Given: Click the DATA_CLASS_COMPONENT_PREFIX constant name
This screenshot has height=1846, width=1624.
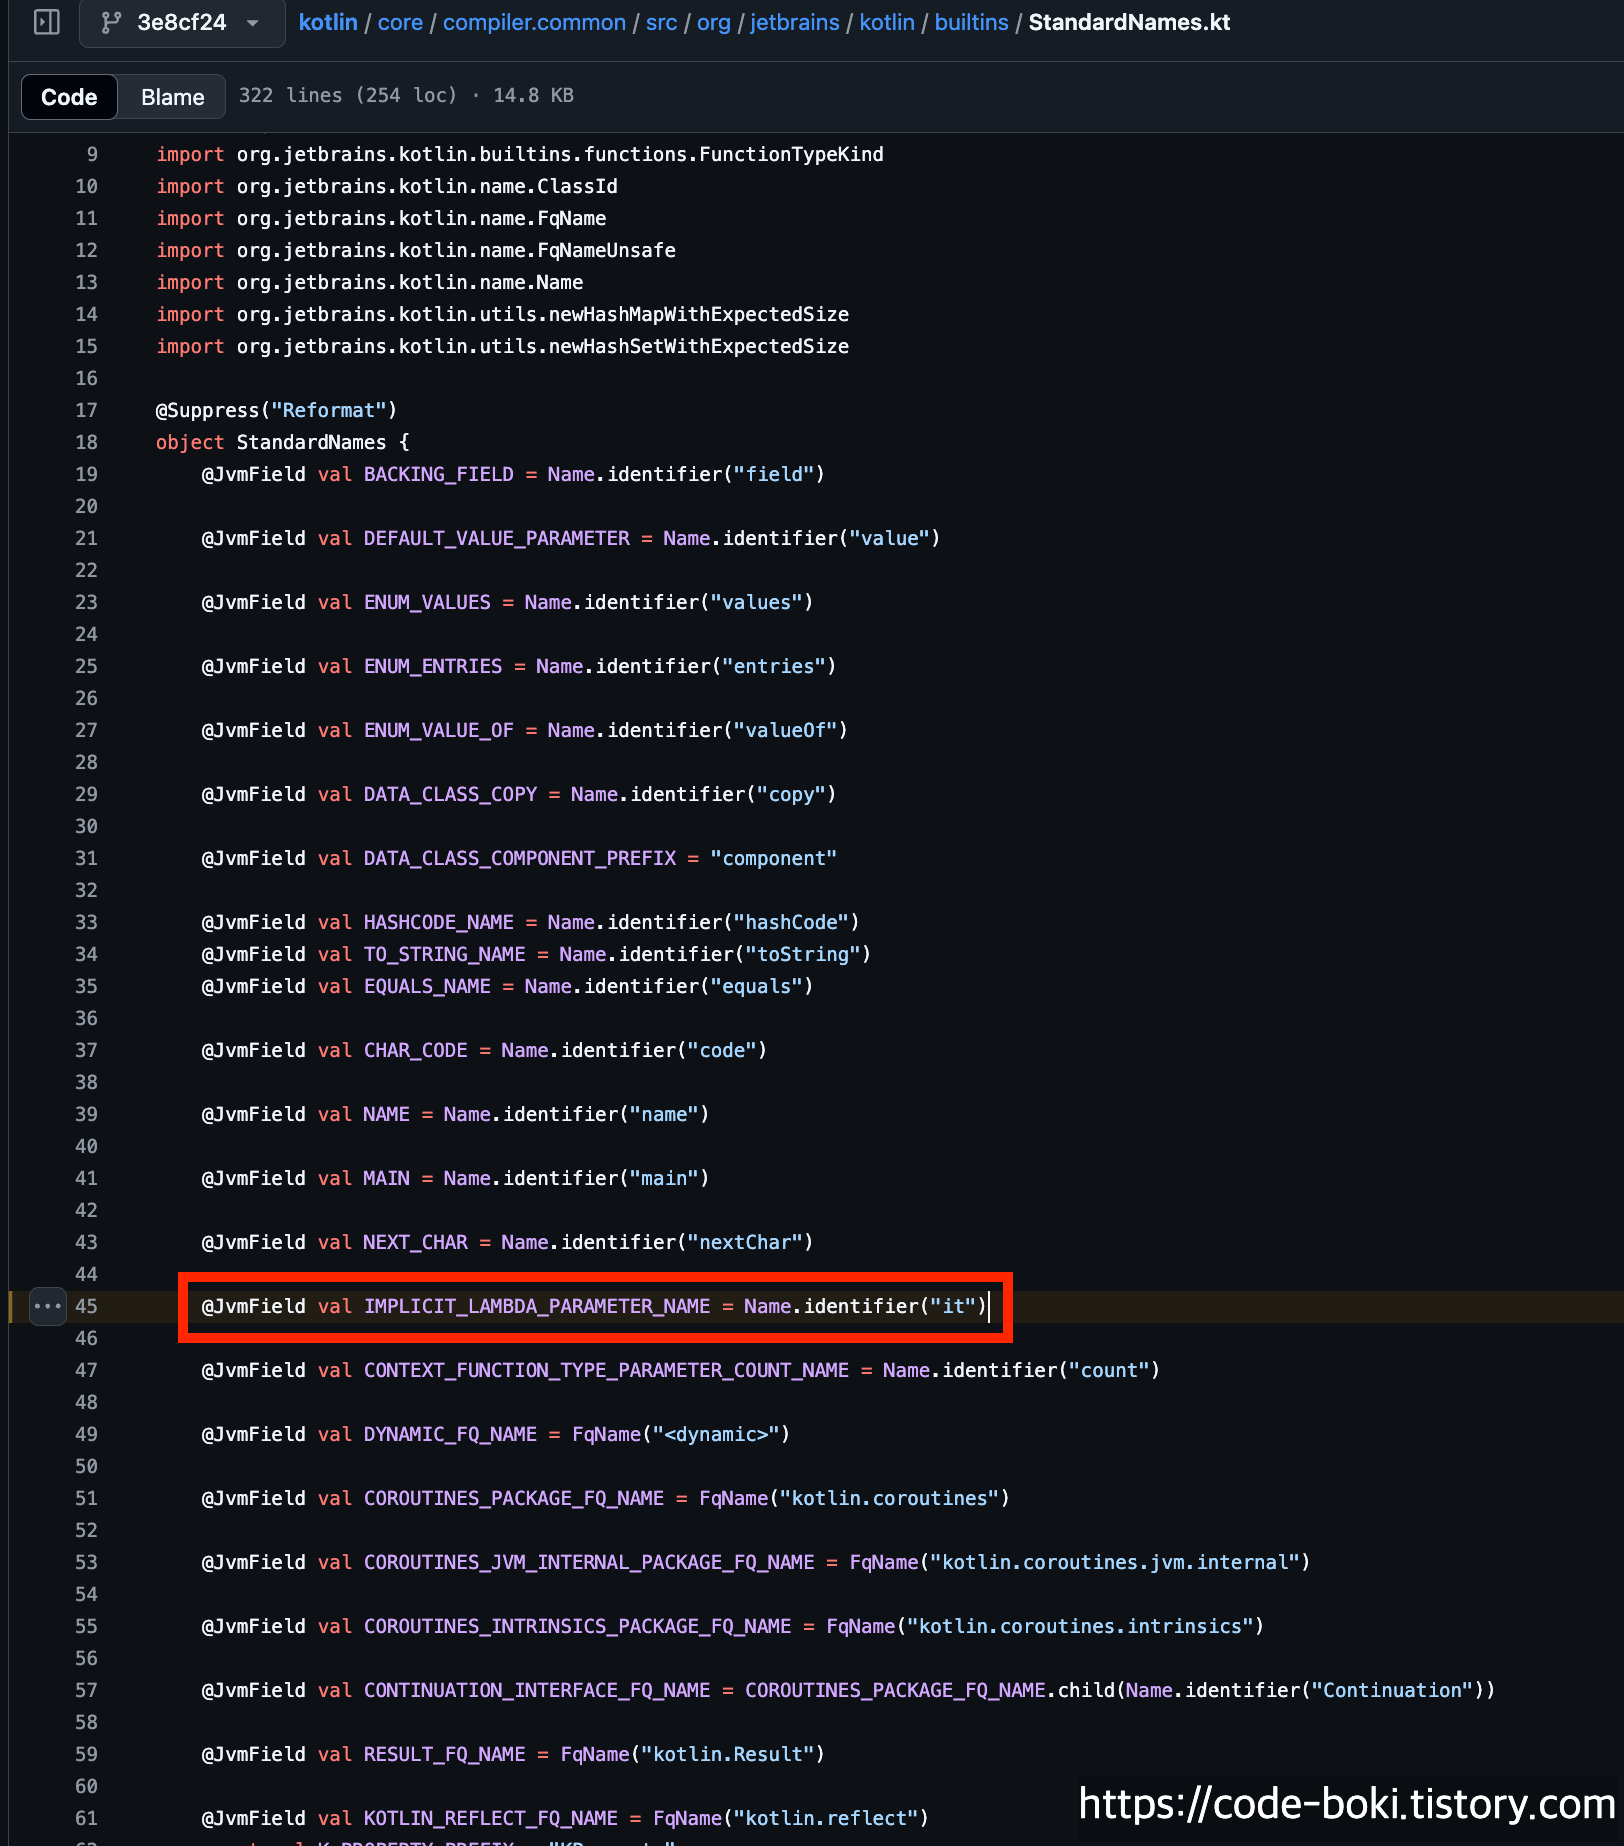Looking at the screenshot, I should (x=520, y=858).
